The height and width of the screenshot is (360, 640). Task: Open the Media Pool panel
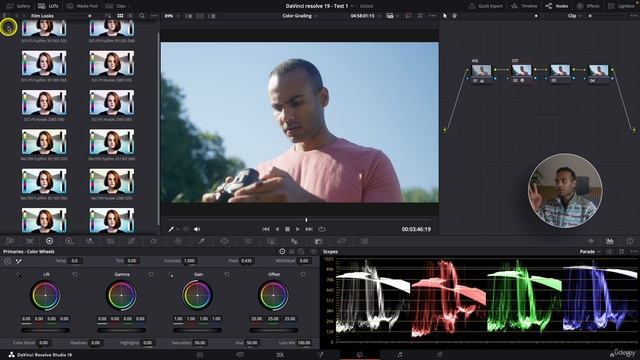click(82, 6)
